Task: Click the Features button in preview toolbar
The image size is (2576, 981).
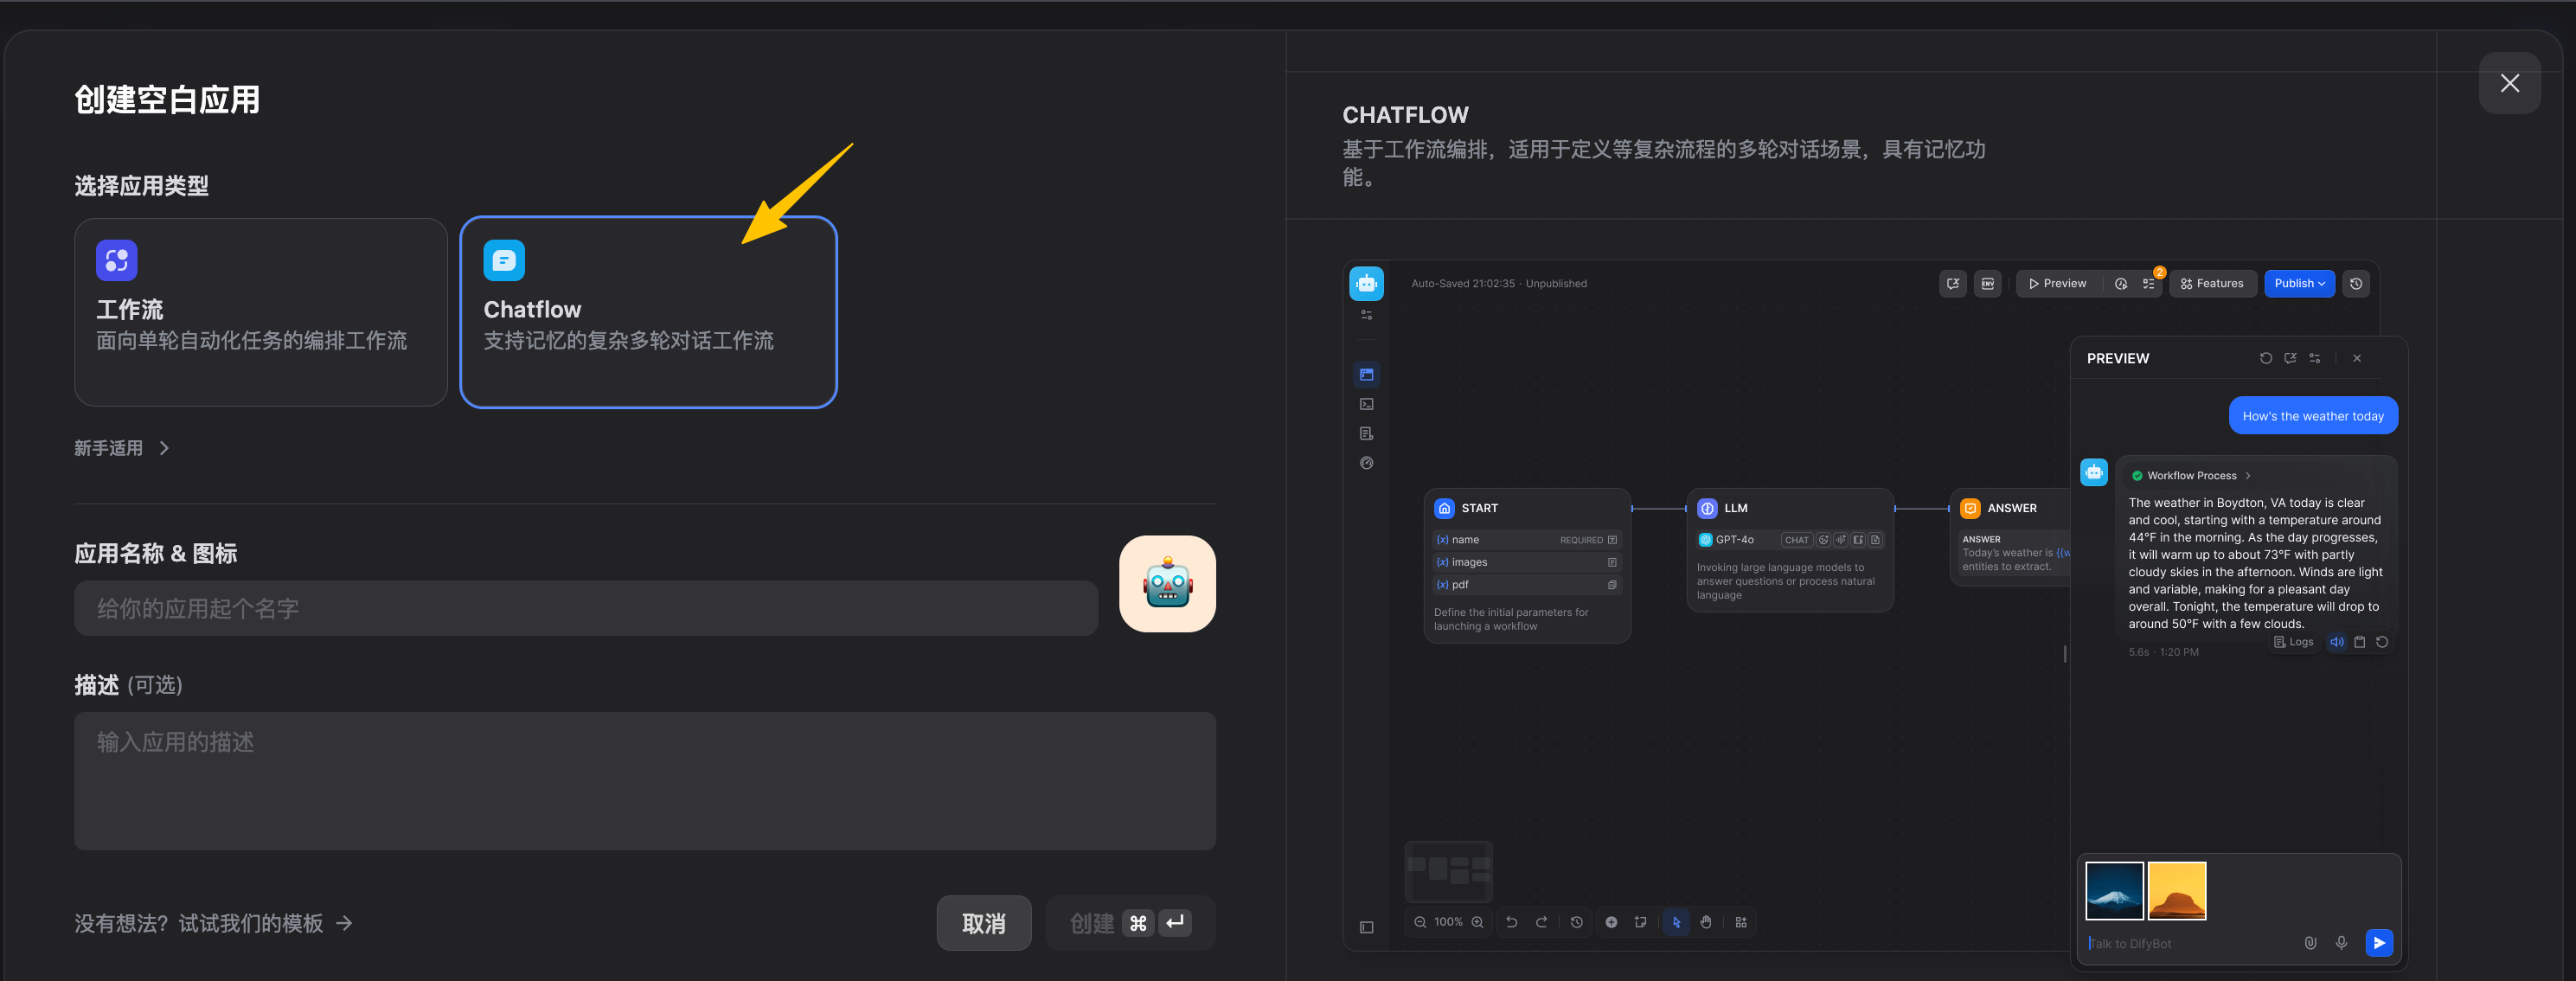Action: (2211, 283)
